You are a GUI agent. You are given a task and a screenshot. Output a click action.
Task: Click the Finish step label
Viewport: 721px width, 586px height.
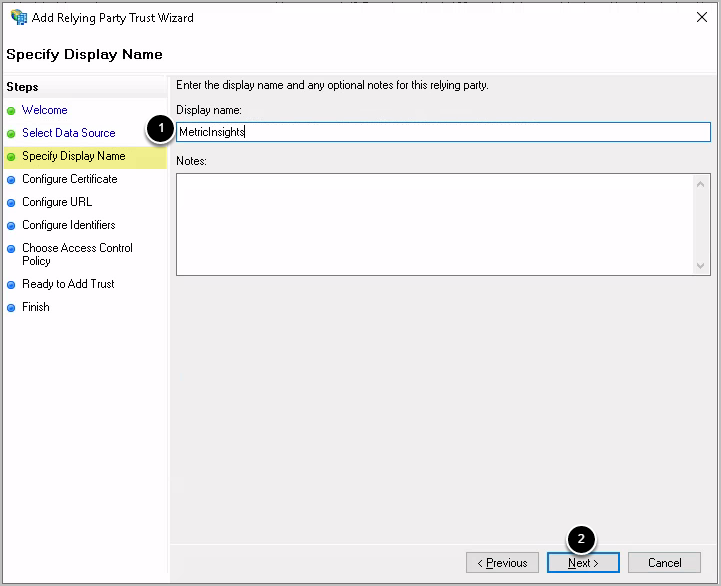point(36,307)
